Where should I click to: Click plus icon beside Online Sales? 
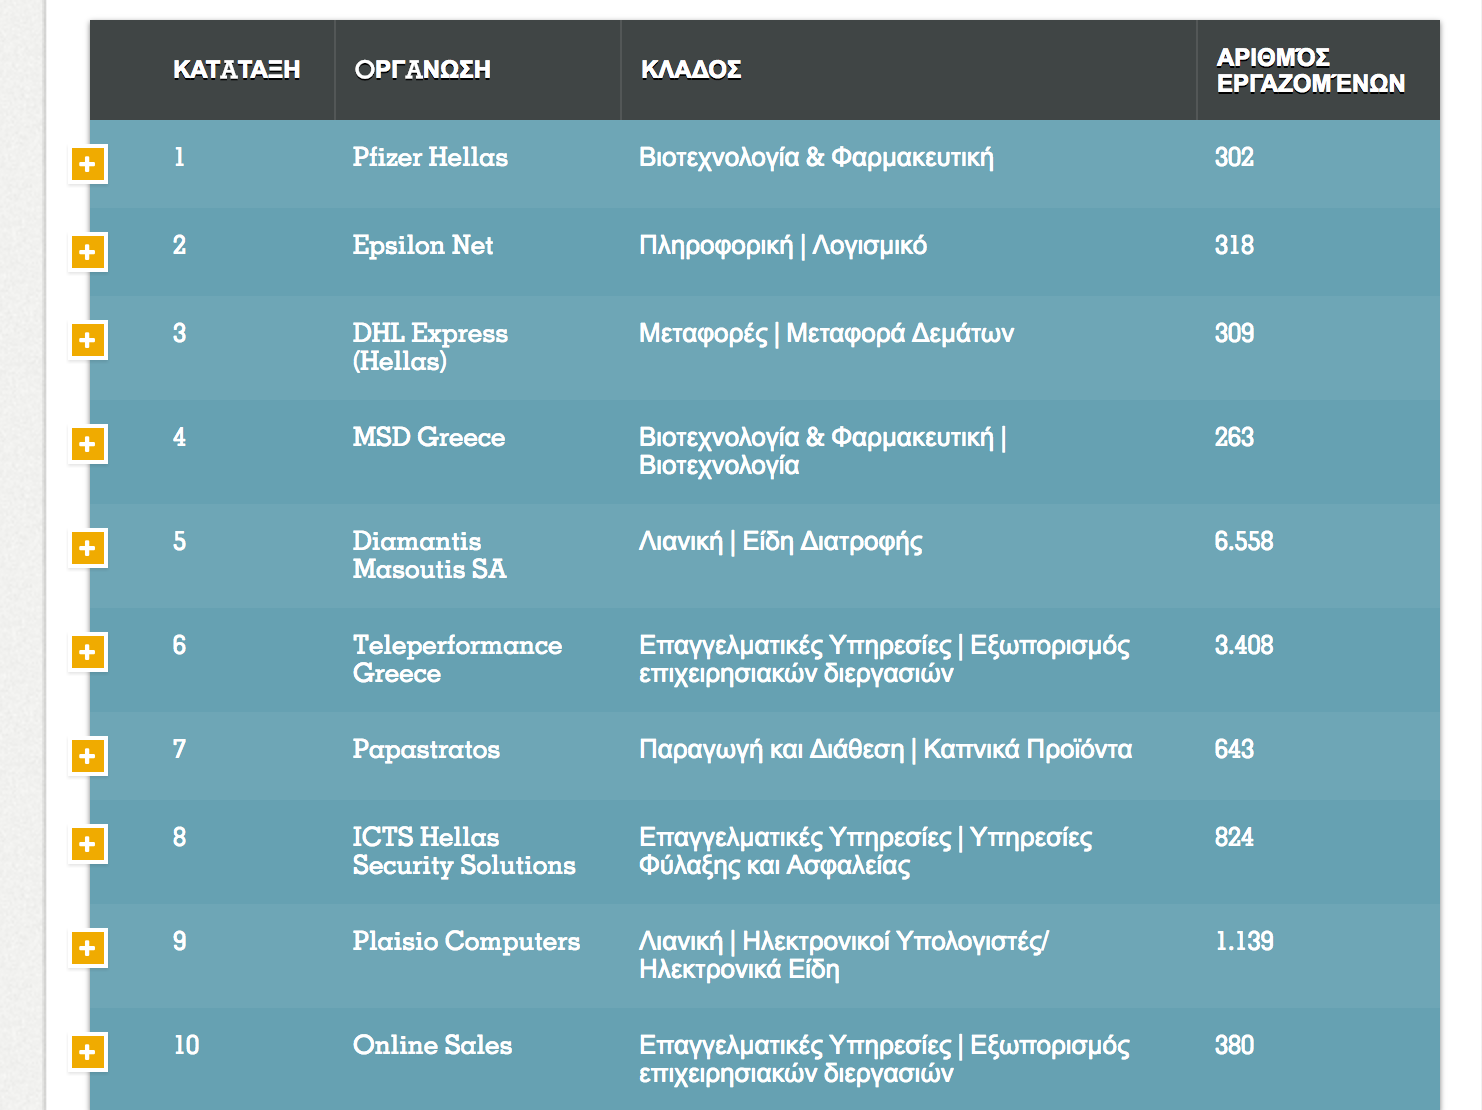(x=87, y=1052)
